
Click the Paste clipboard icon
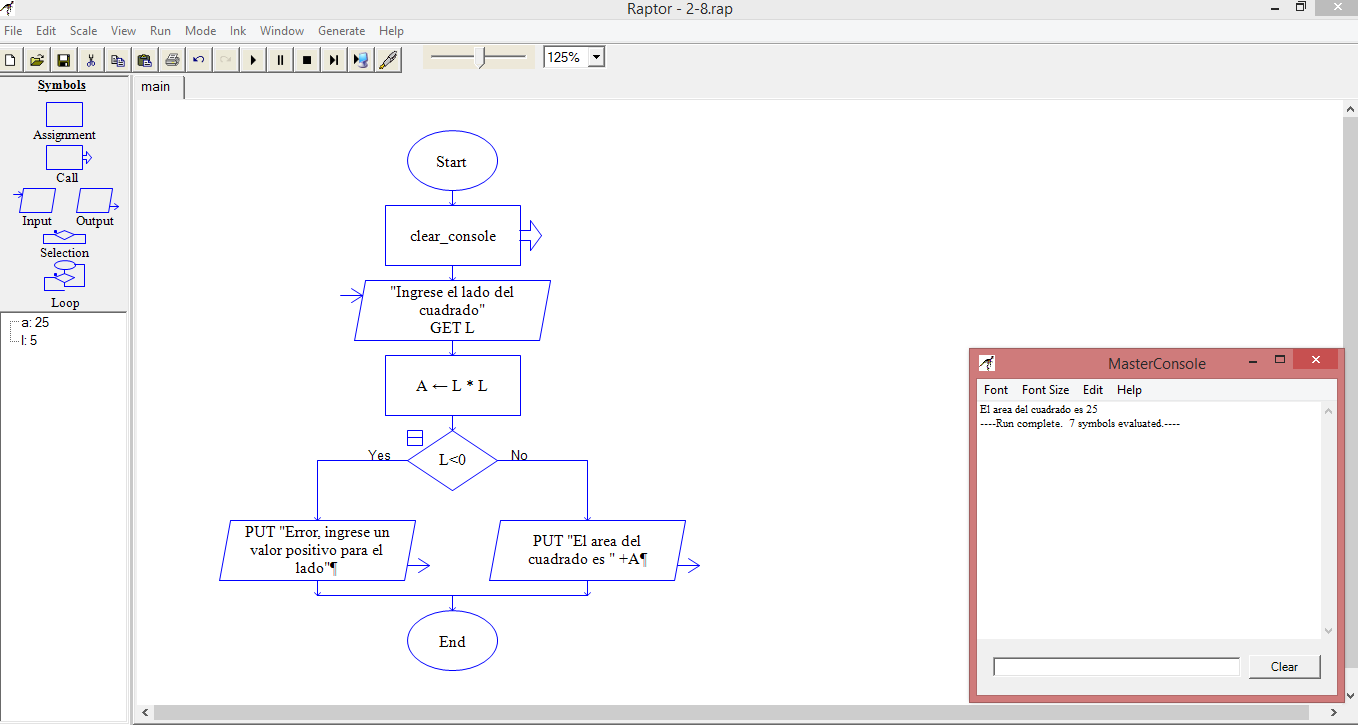[145, 60]
